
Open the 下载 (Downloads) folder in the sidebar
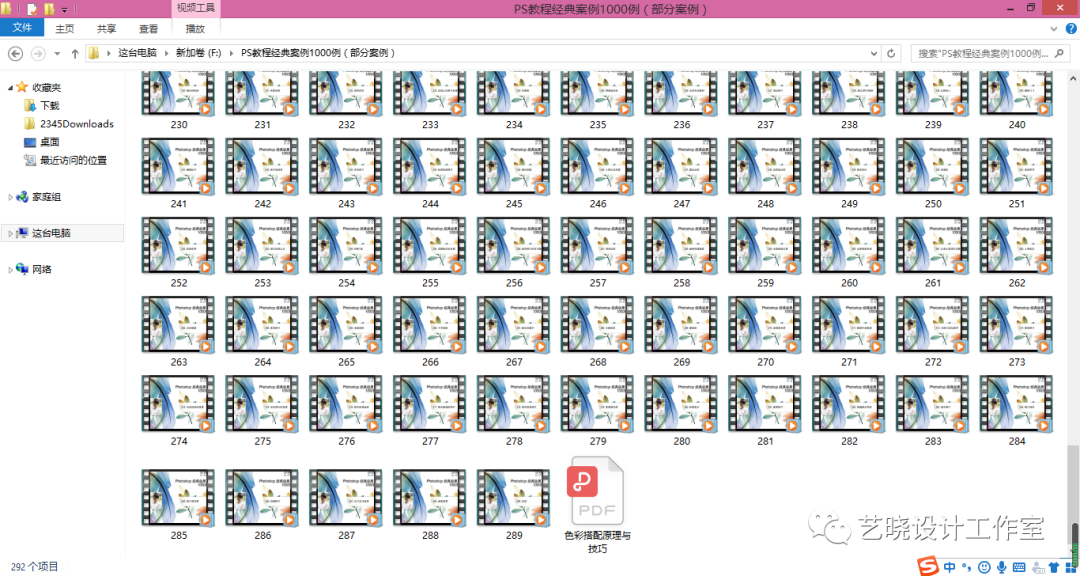(47, 104)
